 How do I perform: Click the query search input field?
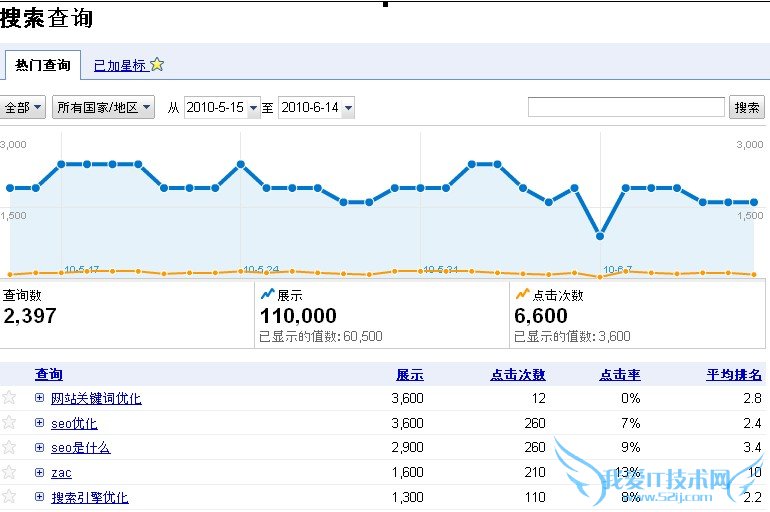click(x=626, y=107)
